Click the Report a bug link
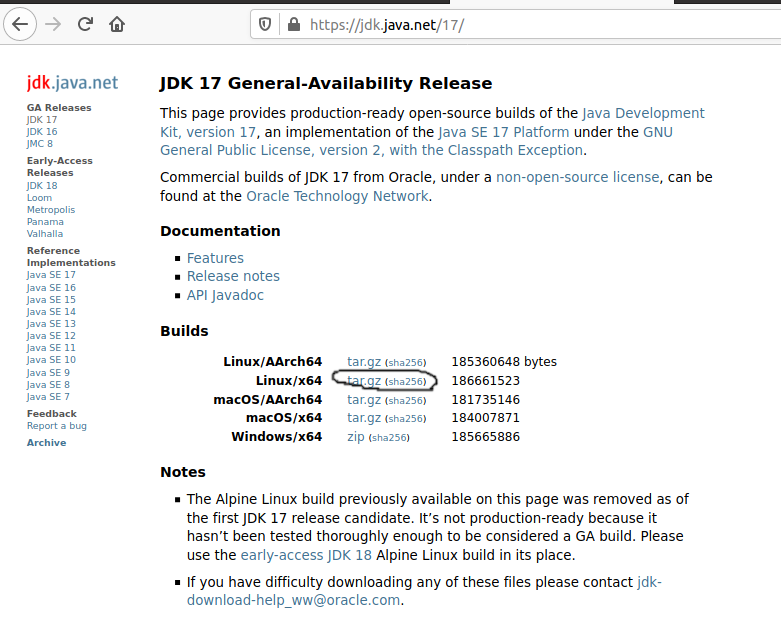The width and height of the screenshot is (781, 624). [x=57, y=426]
